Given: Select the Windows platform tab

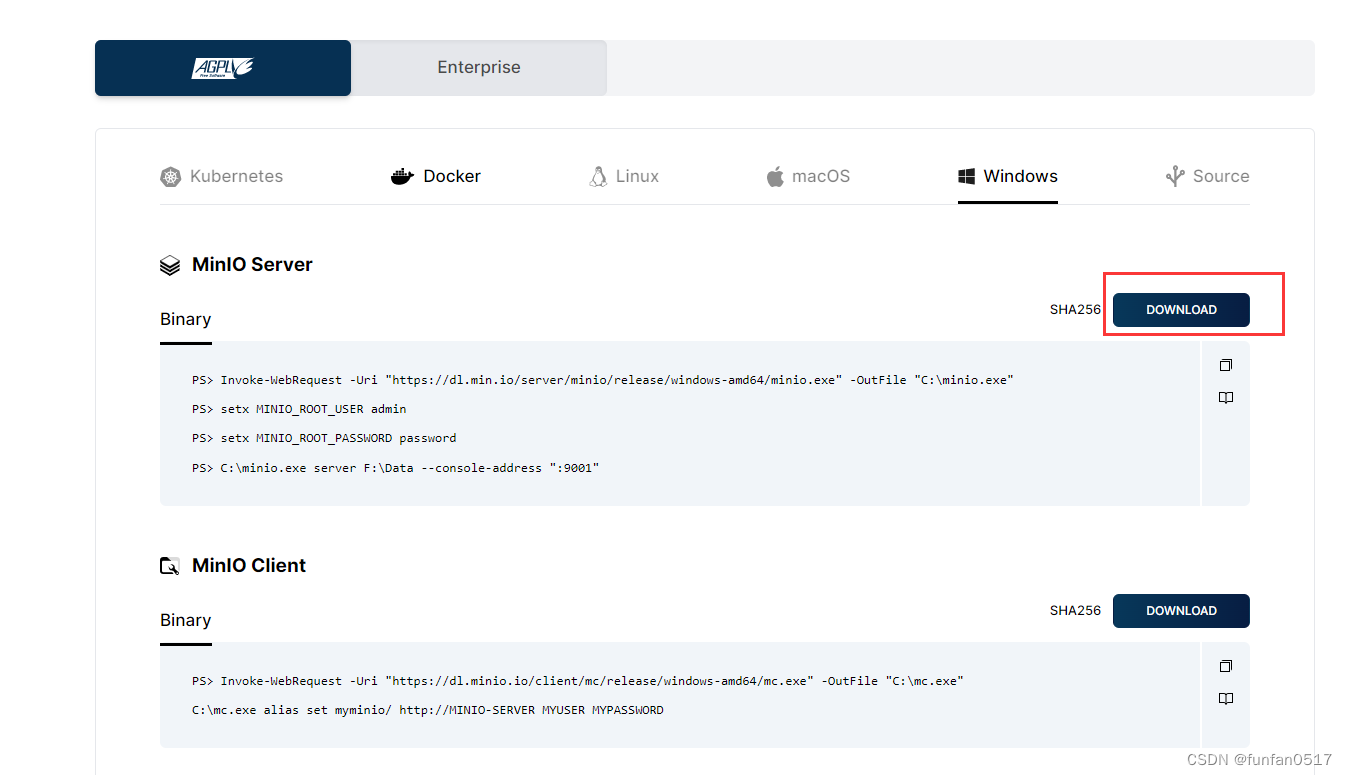Looking at the screenshot, I should pyautogui.click(x=1008, y=177).
